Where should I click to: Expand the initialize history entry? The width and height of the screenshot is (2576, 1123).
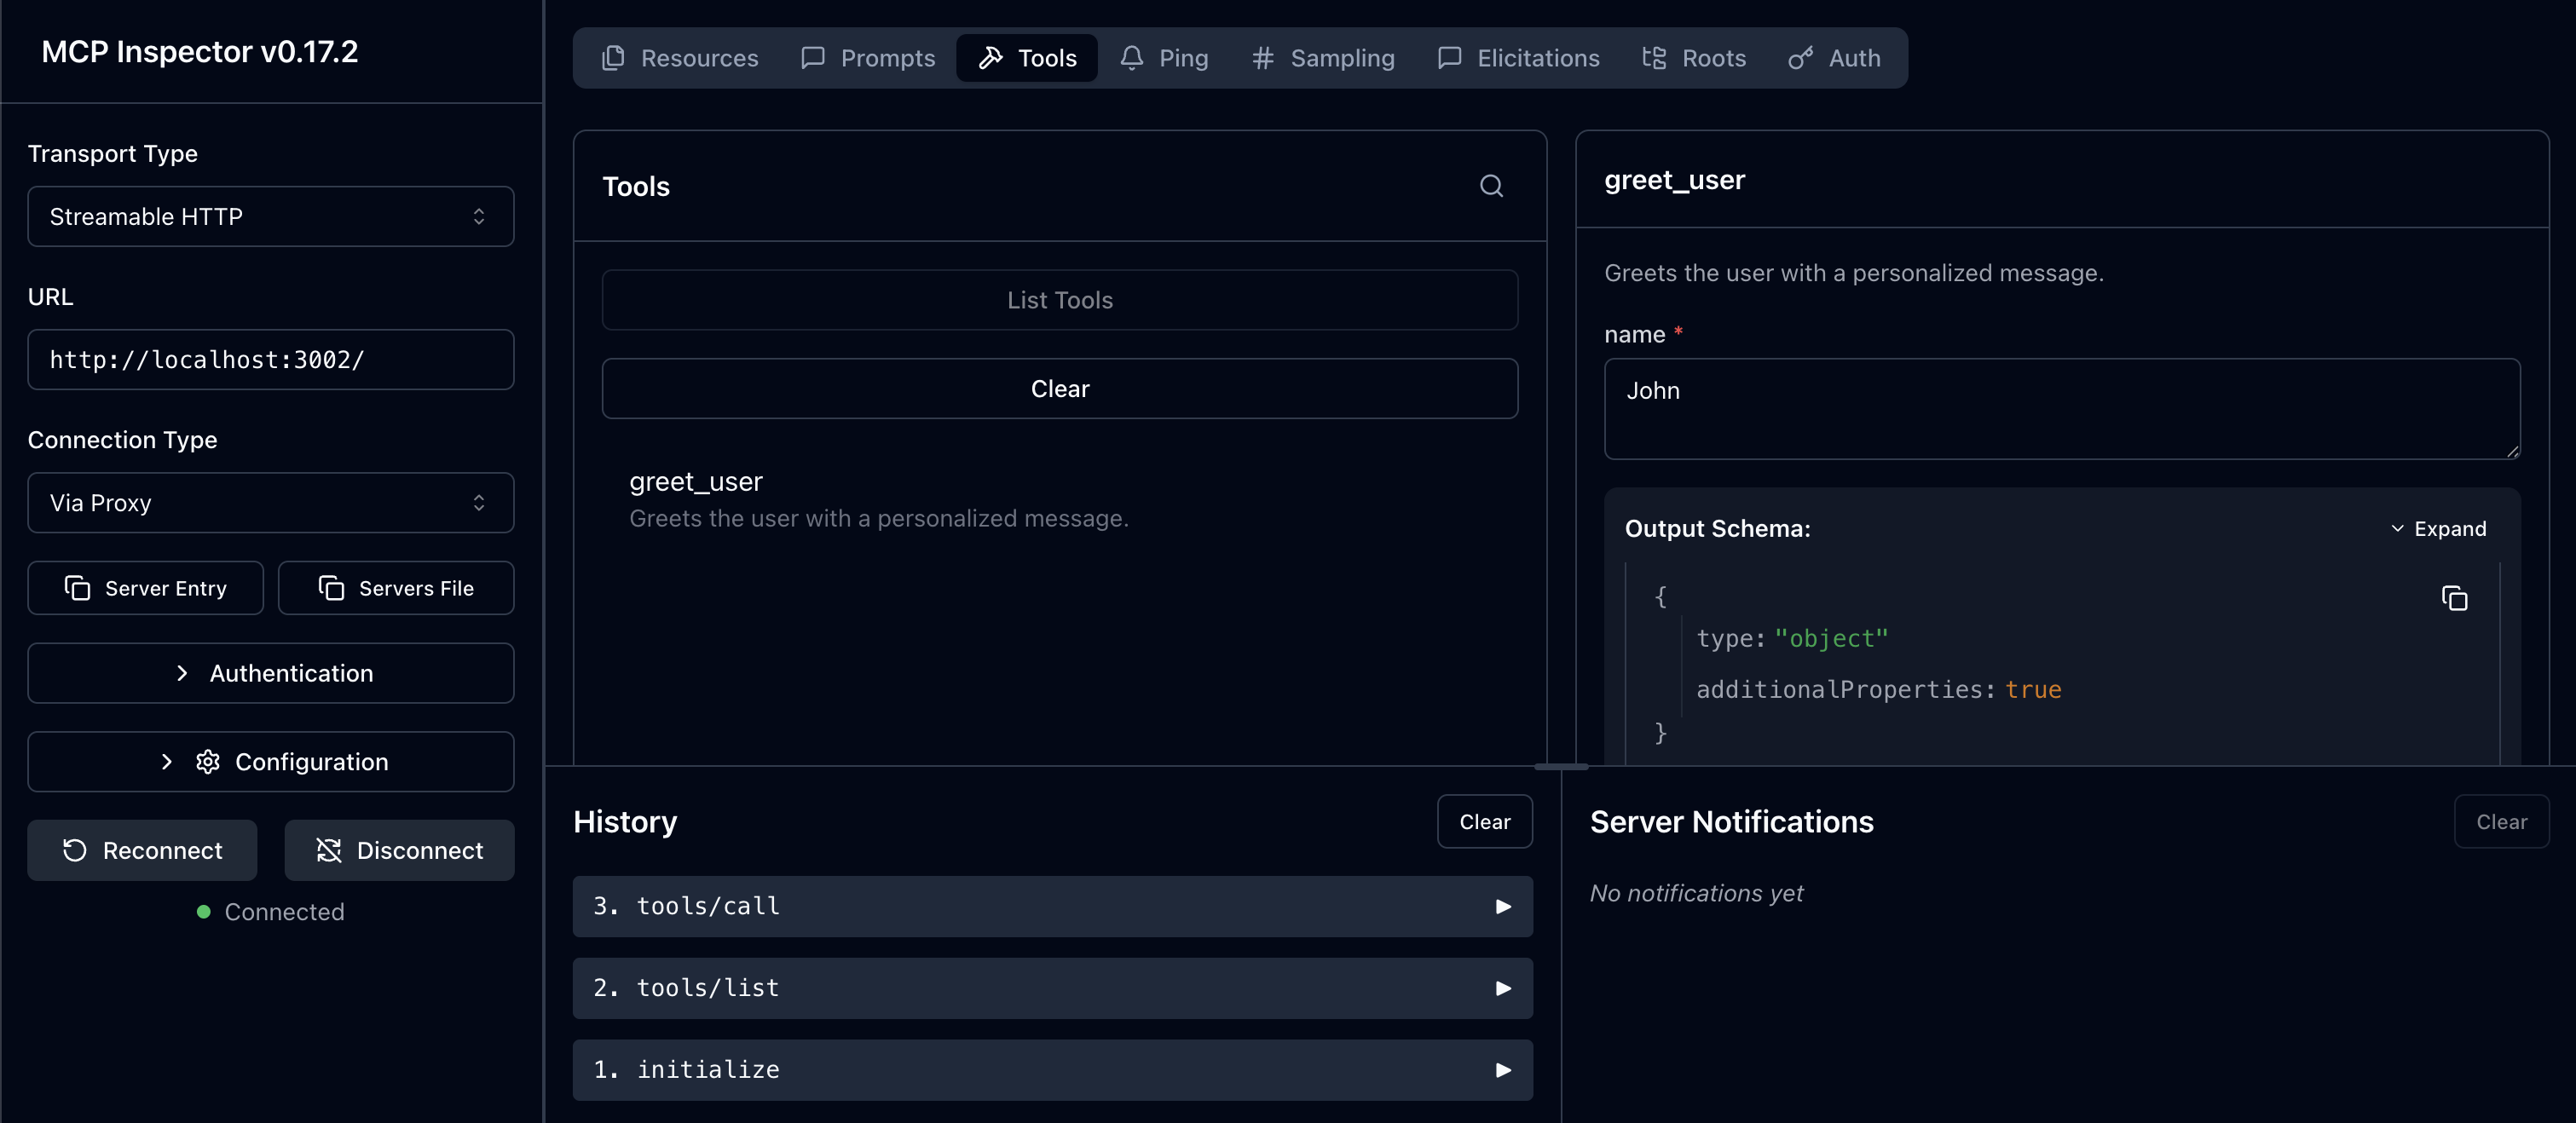tap(1052, 1070)
